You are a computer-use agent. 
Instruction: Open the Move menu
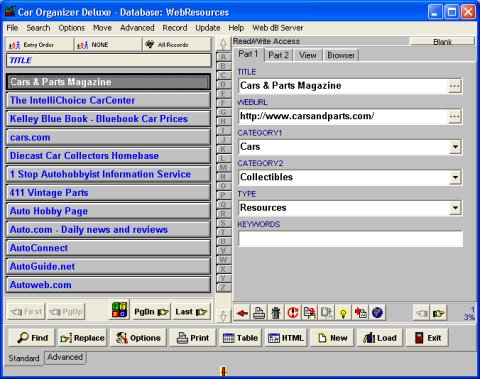102,28
